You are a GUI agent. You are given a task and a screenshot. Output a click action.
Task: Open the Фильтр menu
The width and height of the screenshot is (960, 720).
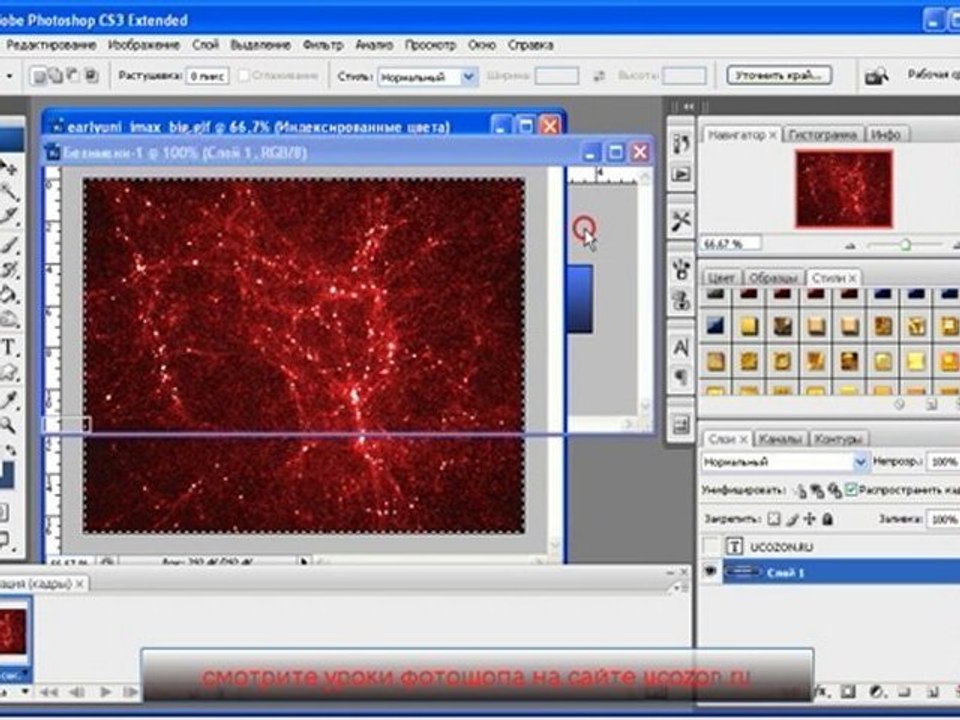[x=322, y=45]
